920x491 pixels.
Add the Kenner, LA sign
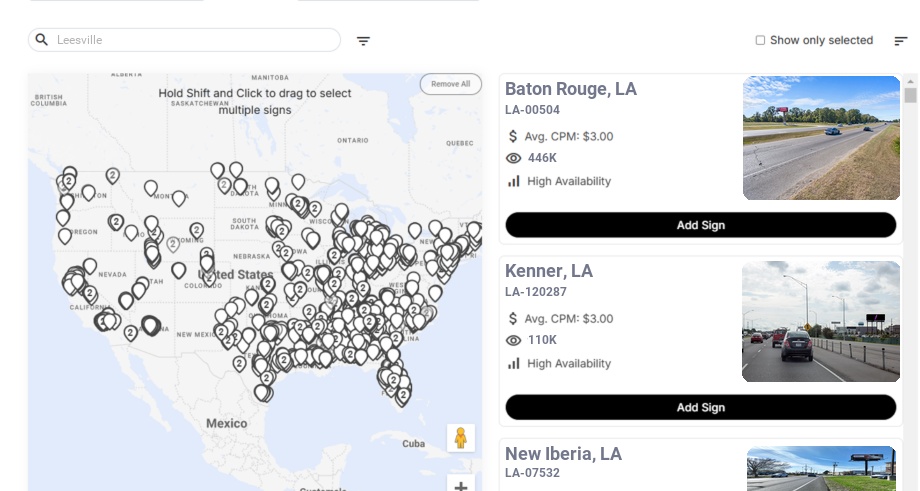(700, 407)
